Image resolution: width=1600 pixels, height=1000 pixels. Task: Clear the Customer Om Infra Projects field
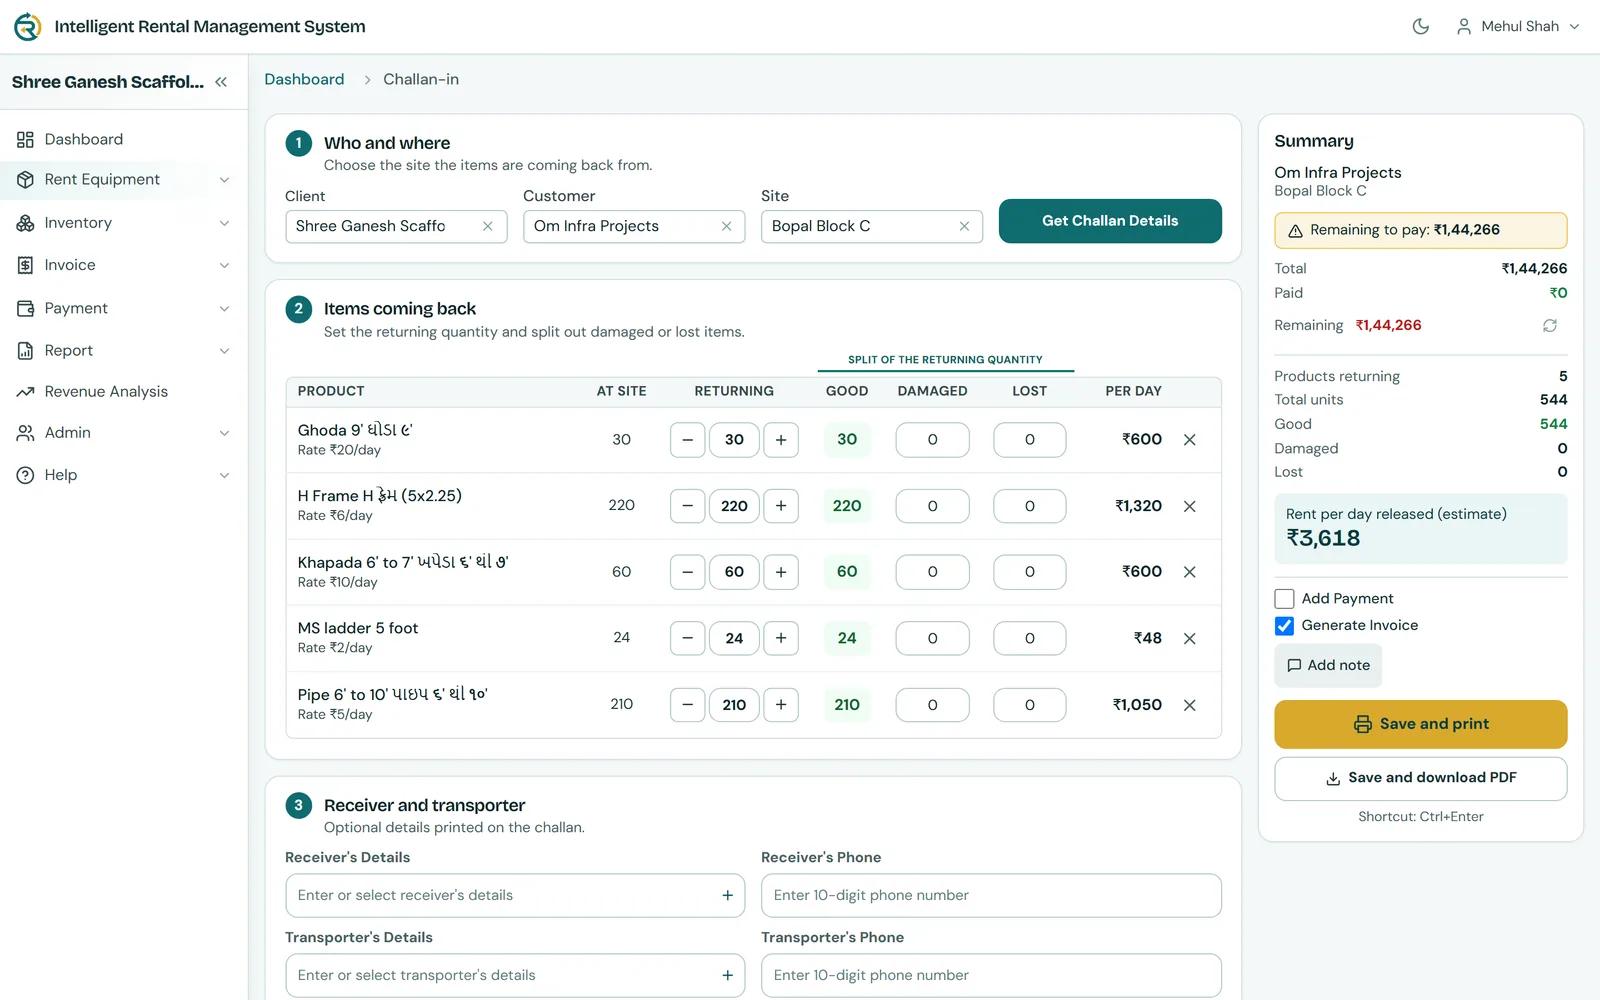727,226
